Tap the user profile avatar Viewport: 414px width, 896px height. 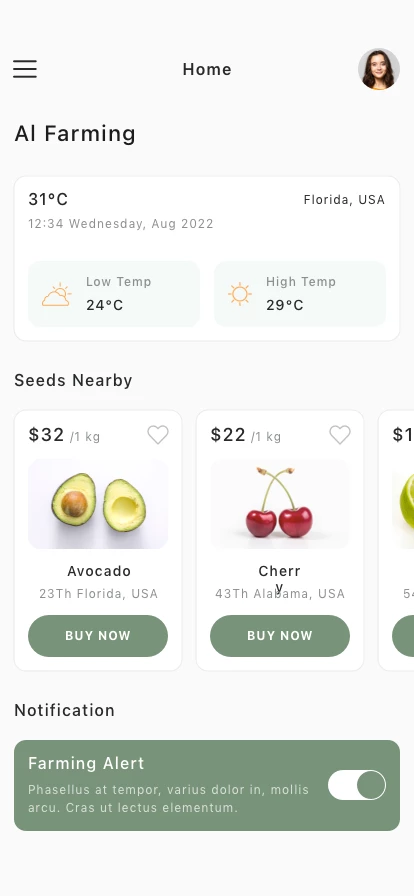tap(379, 69)
